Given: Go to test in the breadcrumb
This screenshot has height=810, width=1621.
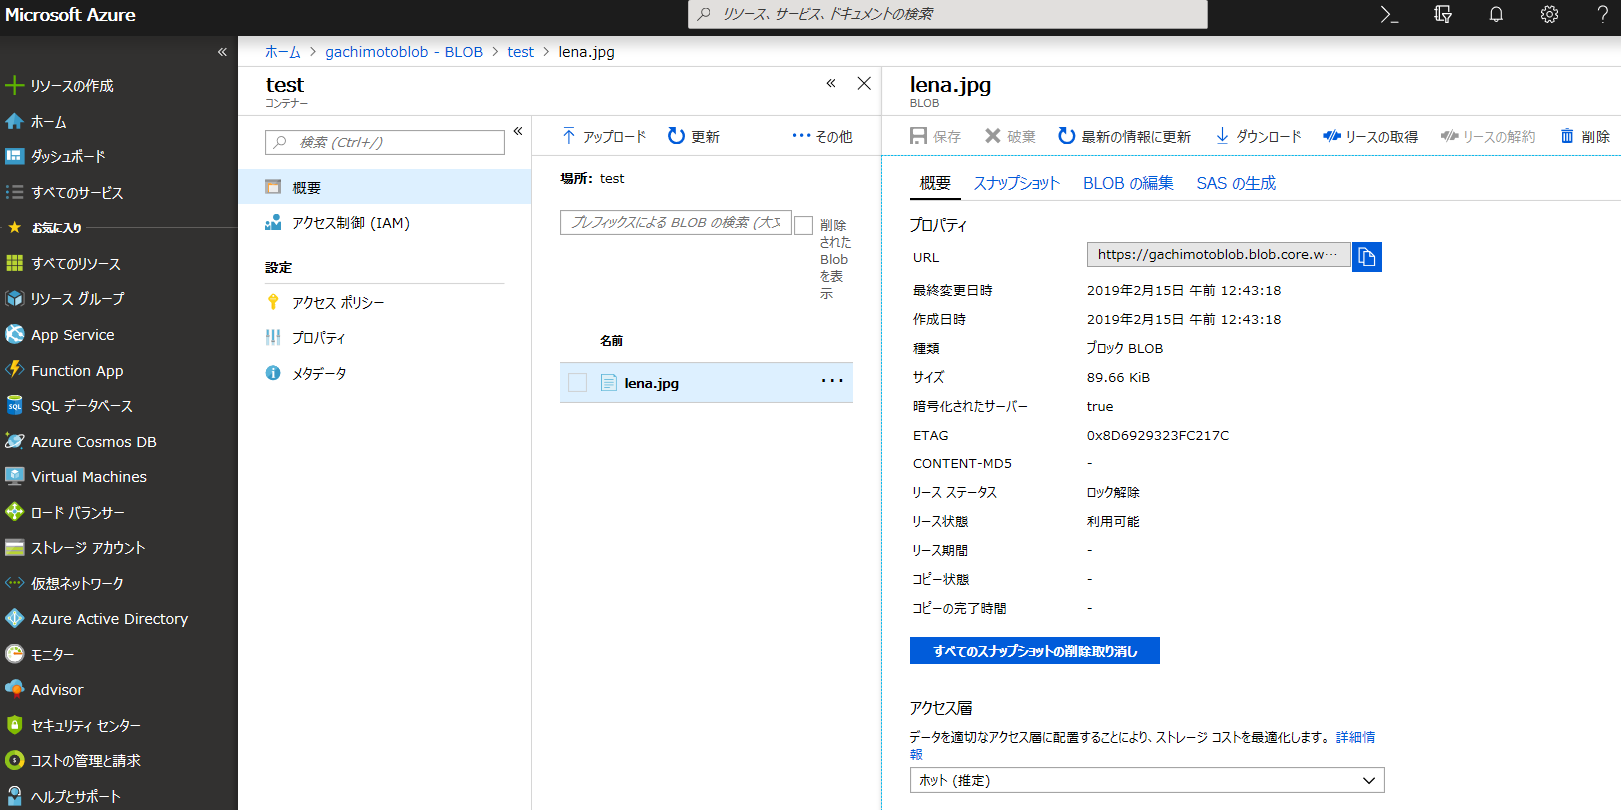Looking at the screenshot, I should (x=520, y=52).
